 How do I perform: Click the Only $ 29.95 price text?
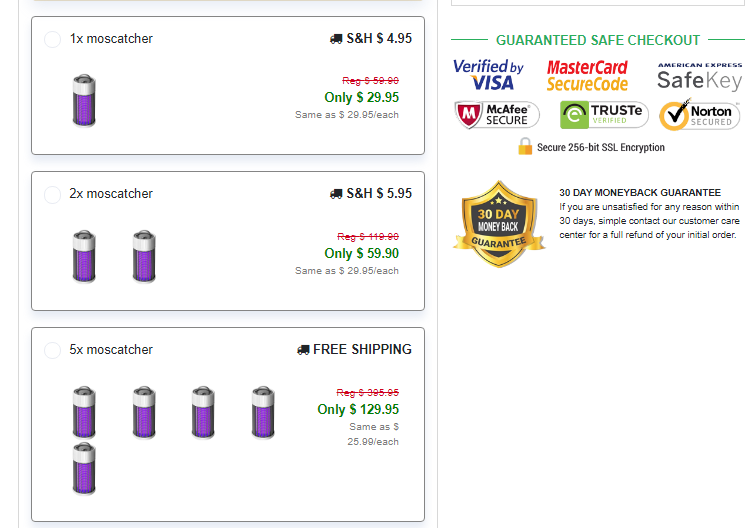pos(362,97)
